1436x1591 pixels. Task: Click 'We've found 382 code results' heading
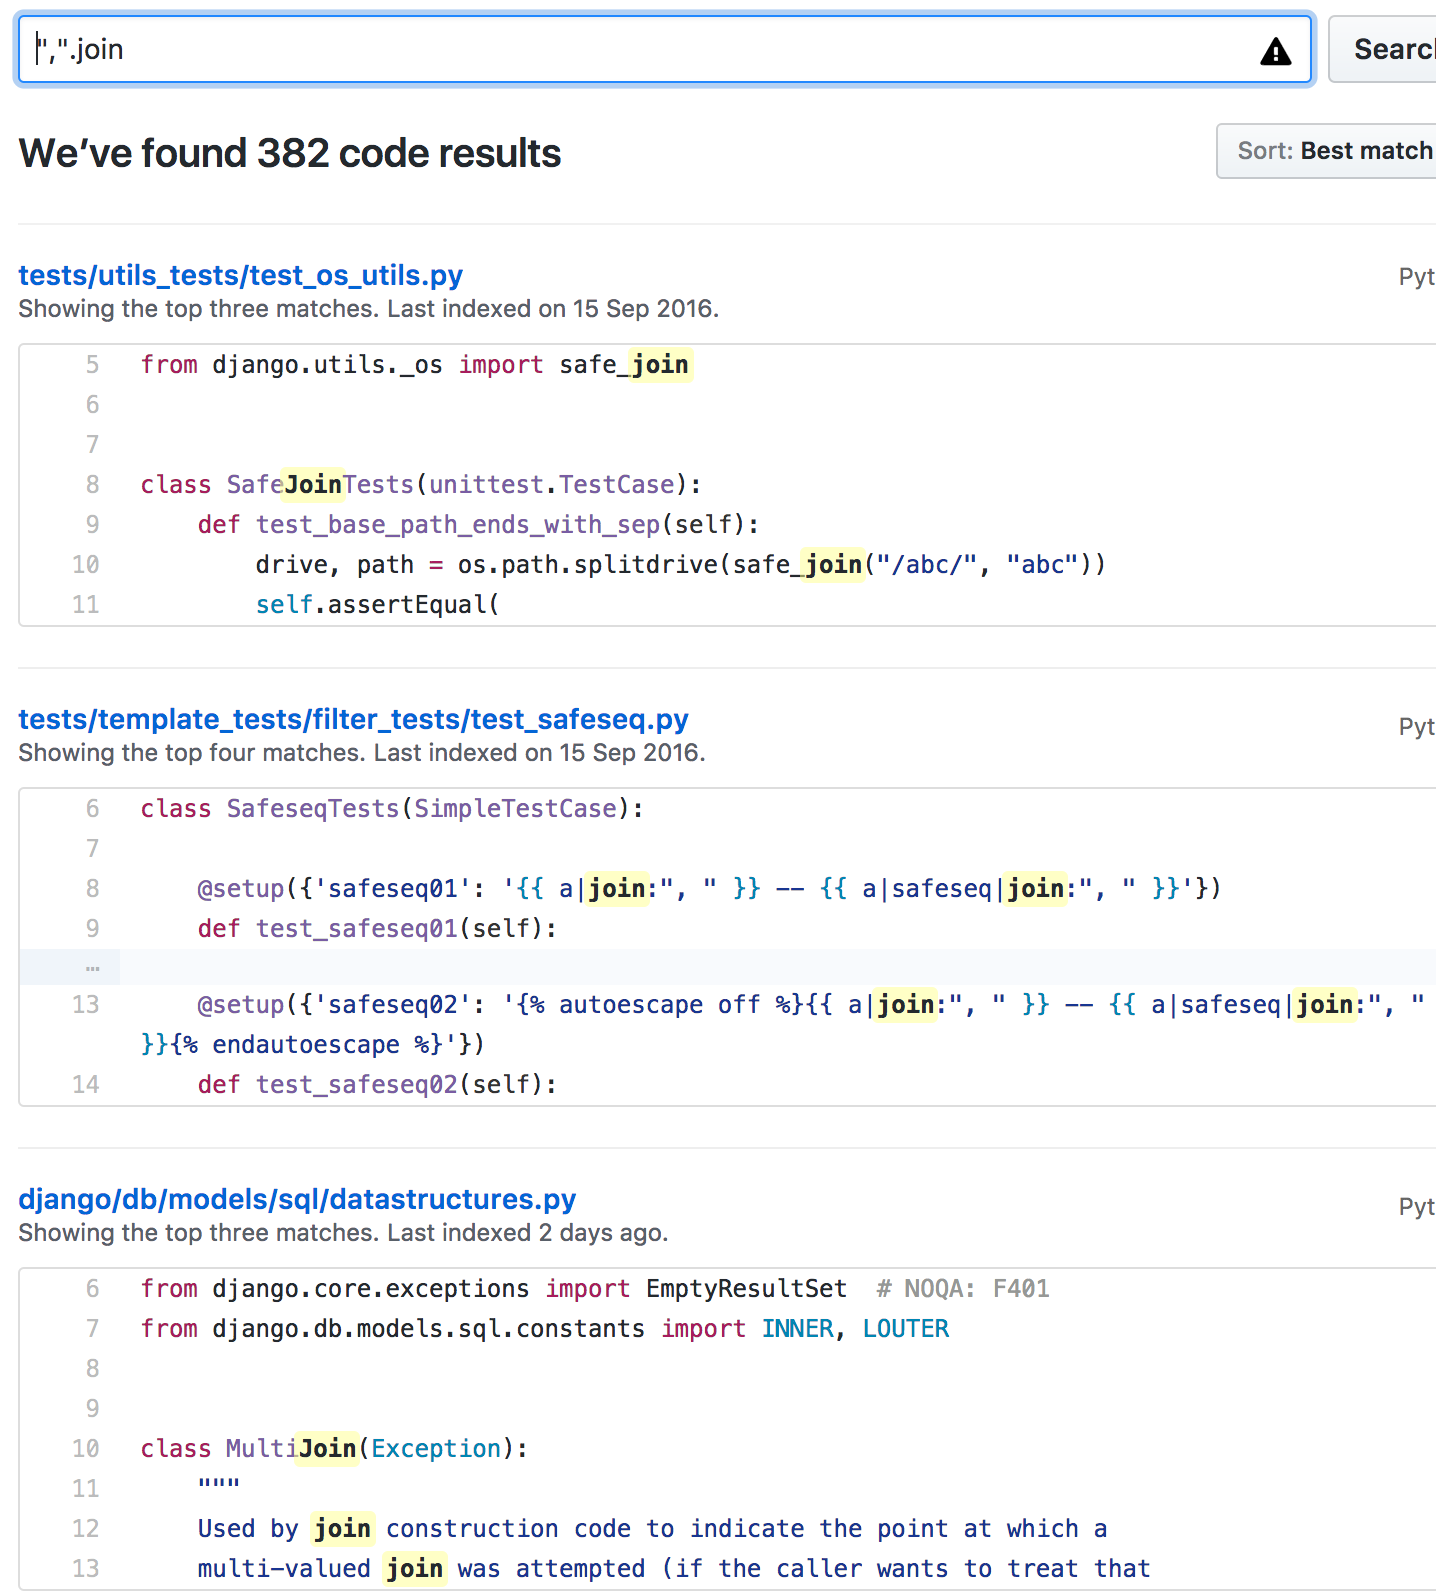[x=290, y=153]
